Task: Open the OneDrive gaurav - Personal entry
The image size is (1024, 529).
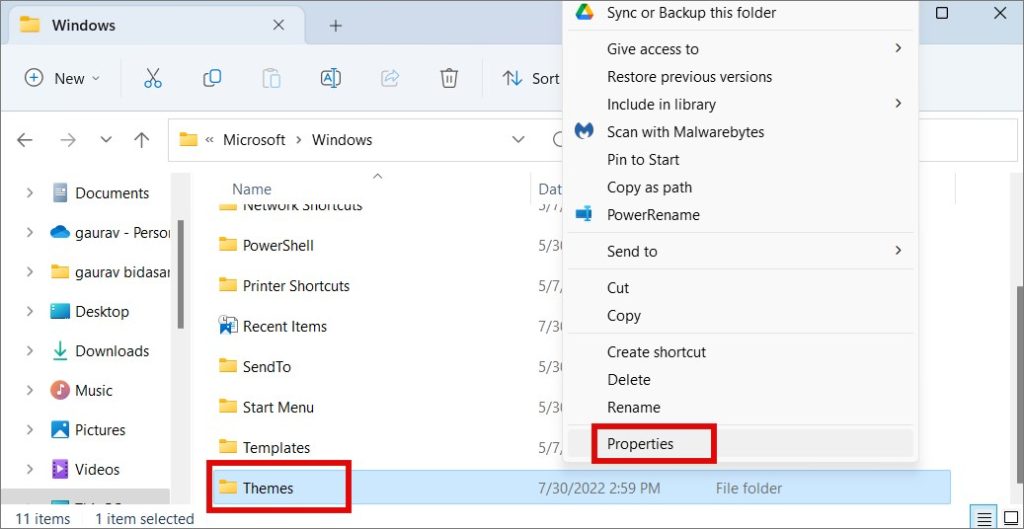Action: [110, 232]
